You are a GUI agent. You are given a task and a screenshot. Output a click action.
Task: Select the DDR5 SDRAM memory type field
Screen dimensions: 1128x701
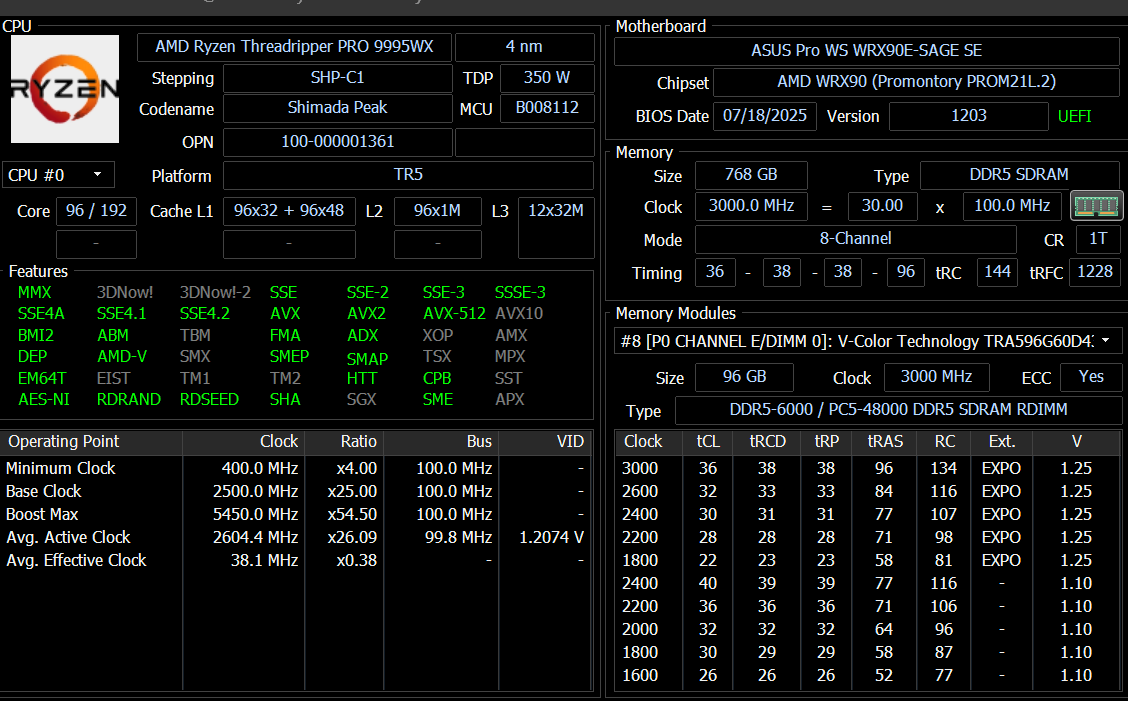tap(1019, 175)
